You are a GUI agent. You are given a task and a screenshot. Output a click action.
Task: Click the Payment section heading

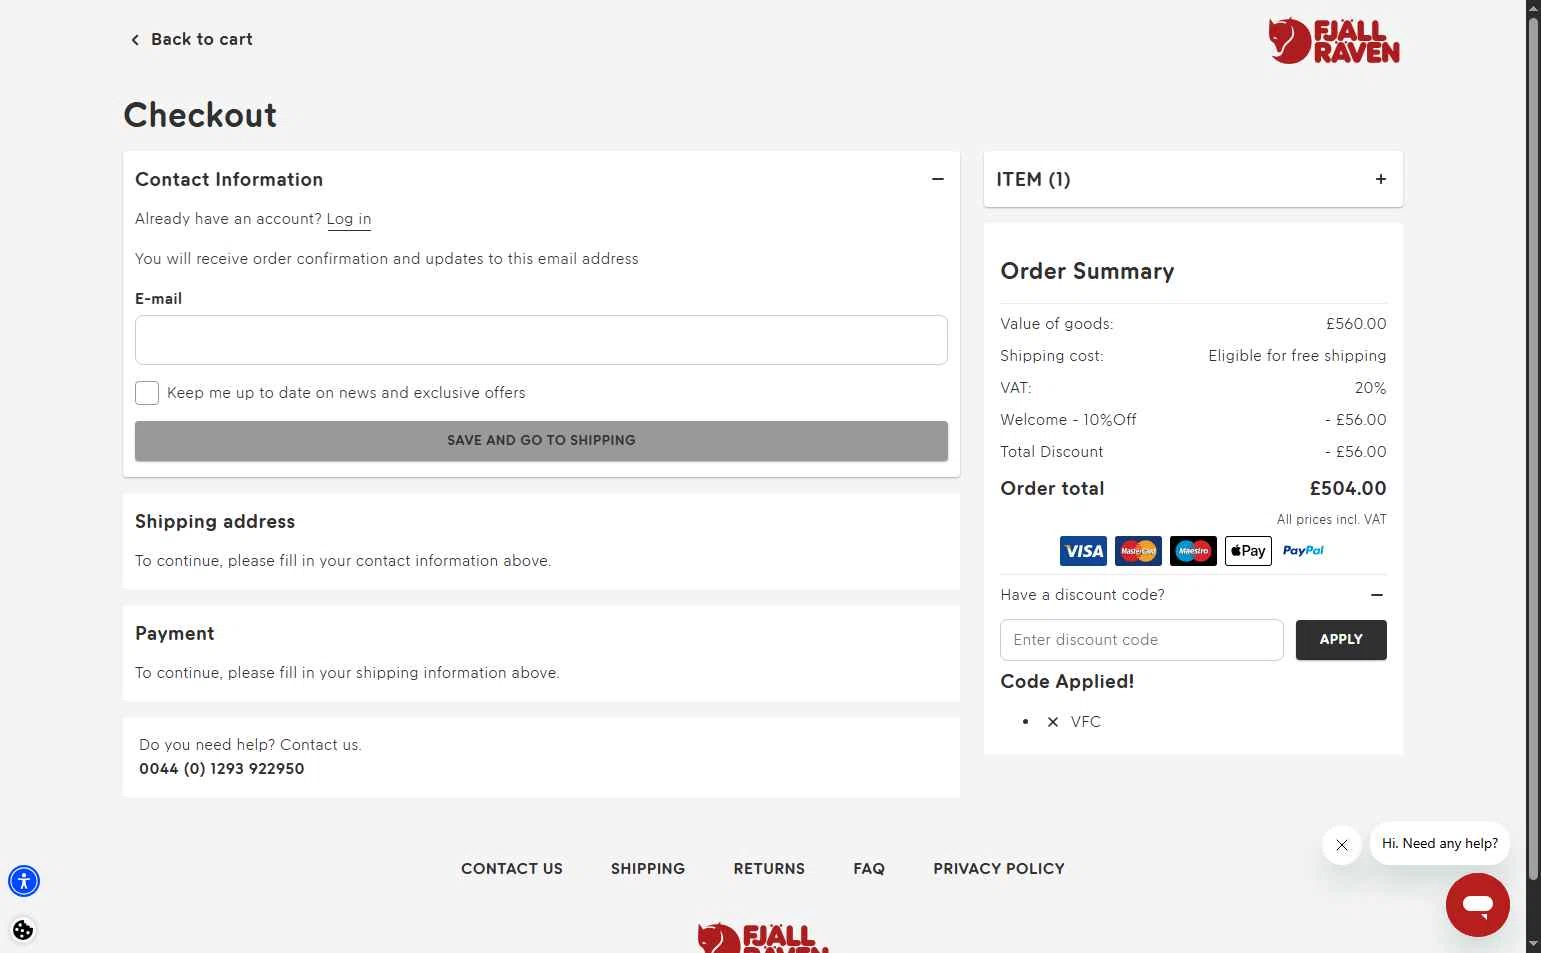pos(175,634)
